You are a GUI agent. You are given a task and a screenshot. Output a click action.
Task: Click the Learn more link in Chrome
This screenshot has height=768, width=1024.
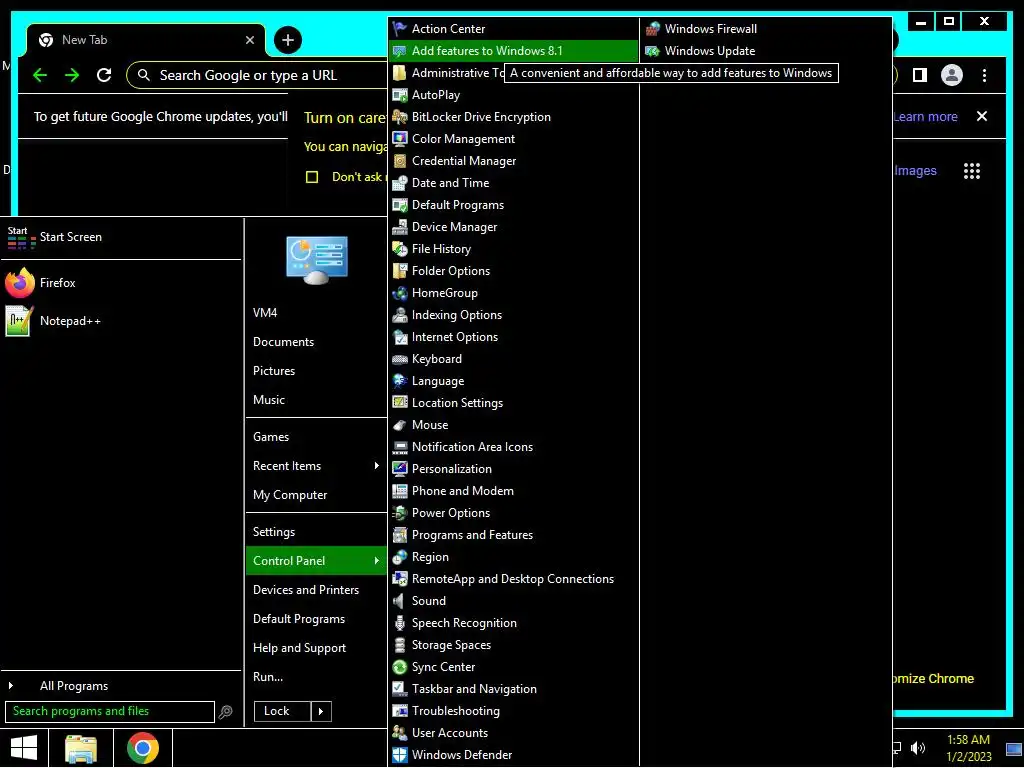coord(925,117)
